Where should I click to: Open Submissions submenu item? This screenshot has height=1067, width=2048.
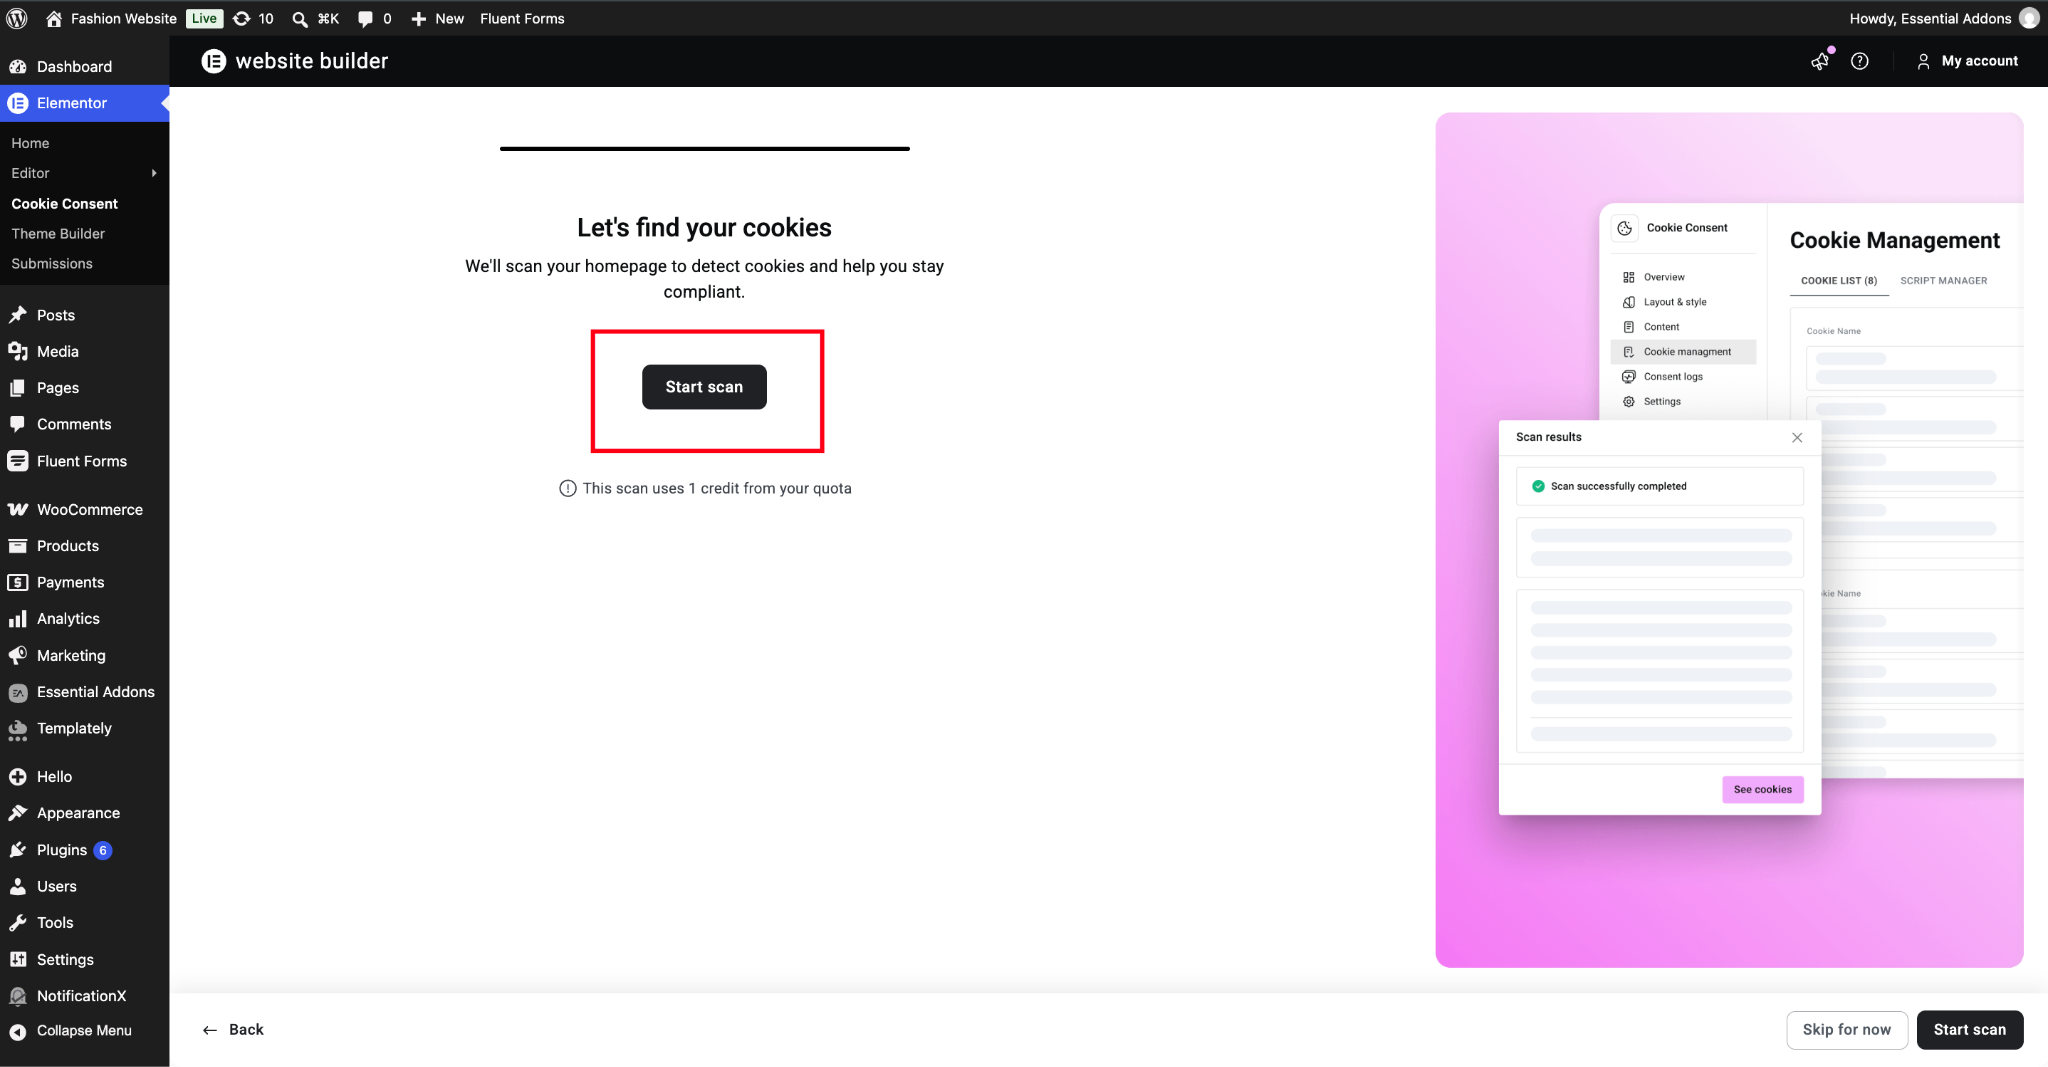(52, 263)
